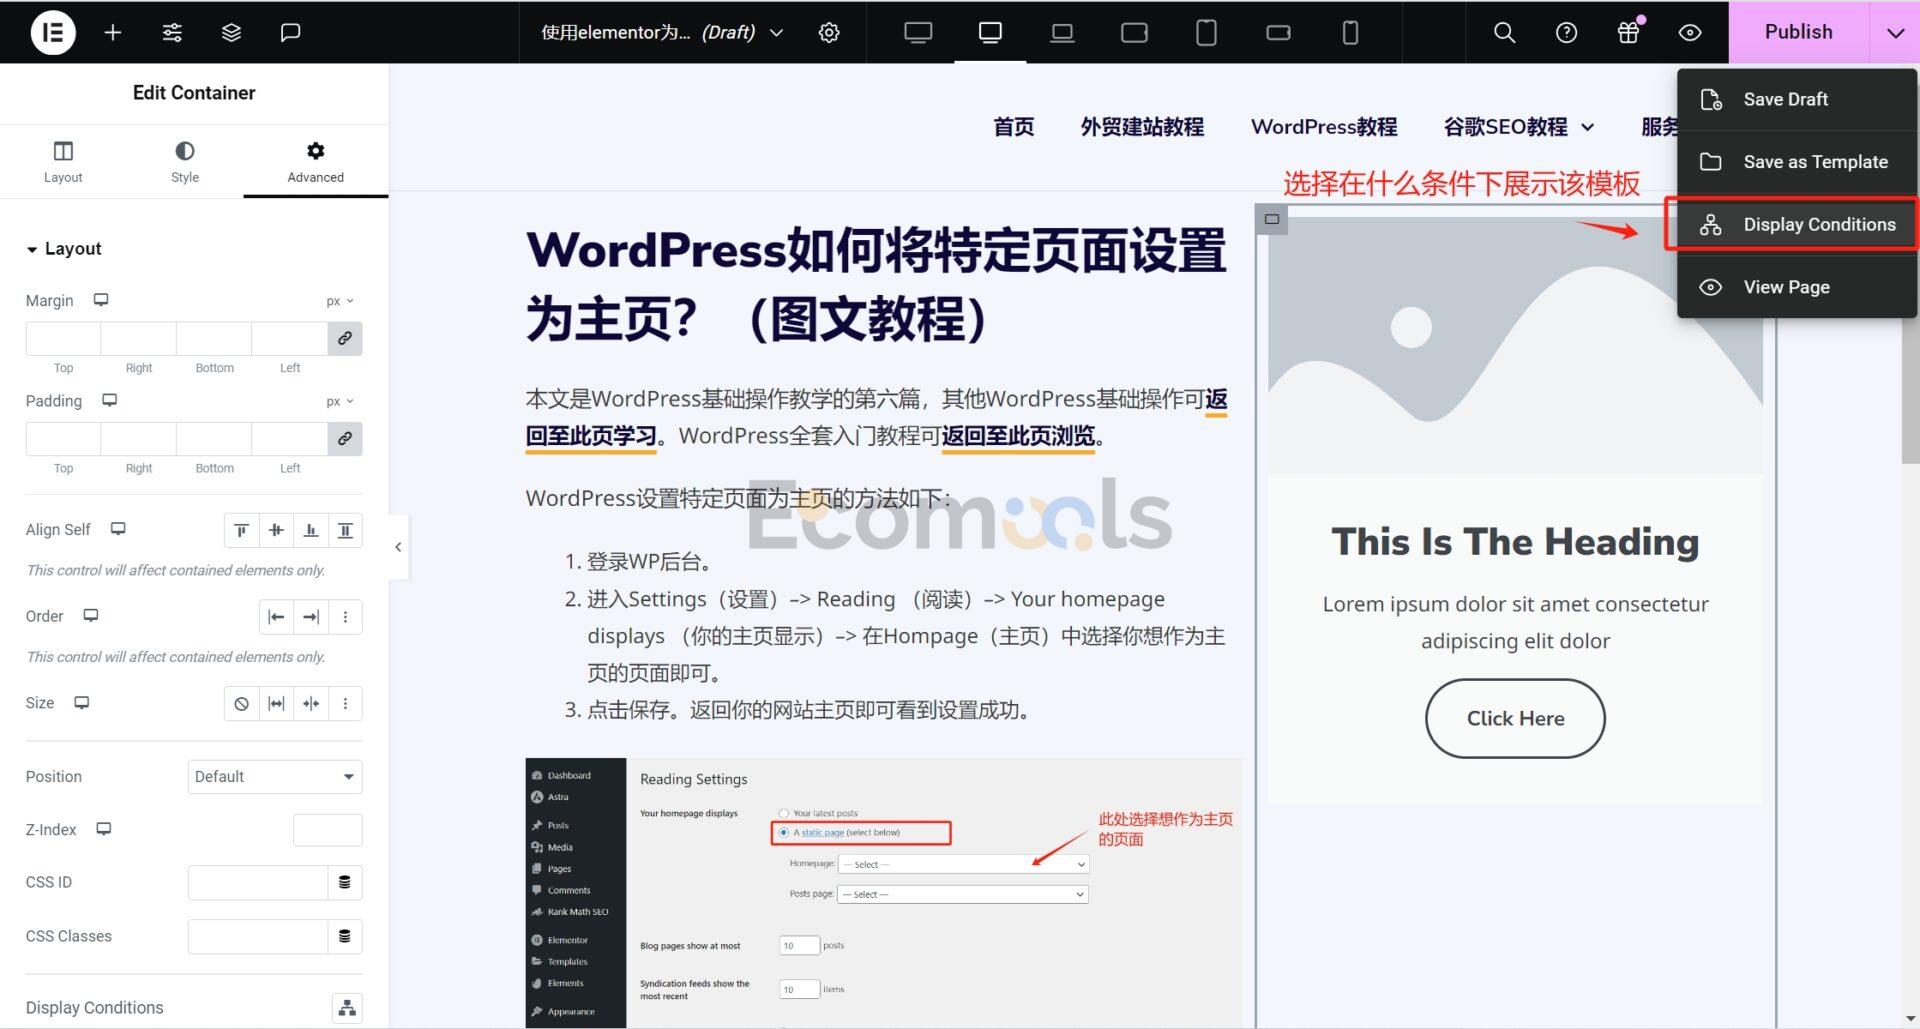Open the Elementor logo menu
Viewport: 1920px width, 1029px height.
click(53, 32)
